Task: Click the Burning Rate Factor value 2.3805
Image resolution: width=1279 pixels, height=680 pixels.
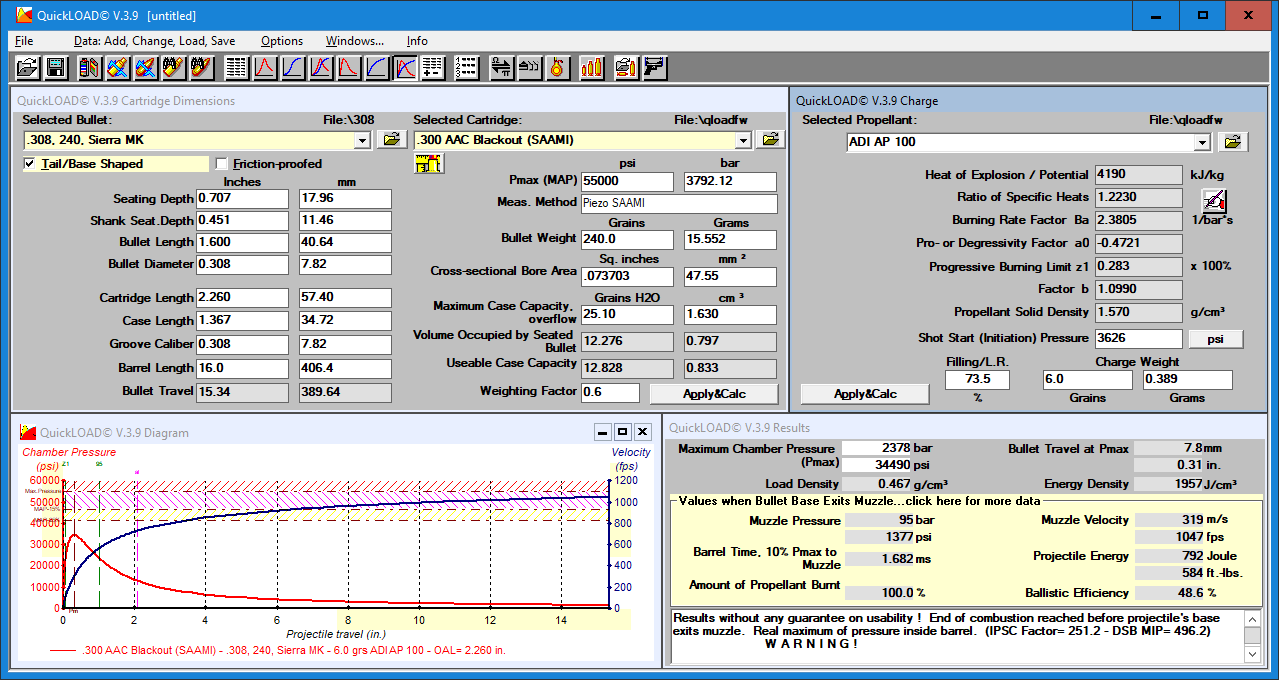Action: pyautogui.click(x=1139, y=221)
